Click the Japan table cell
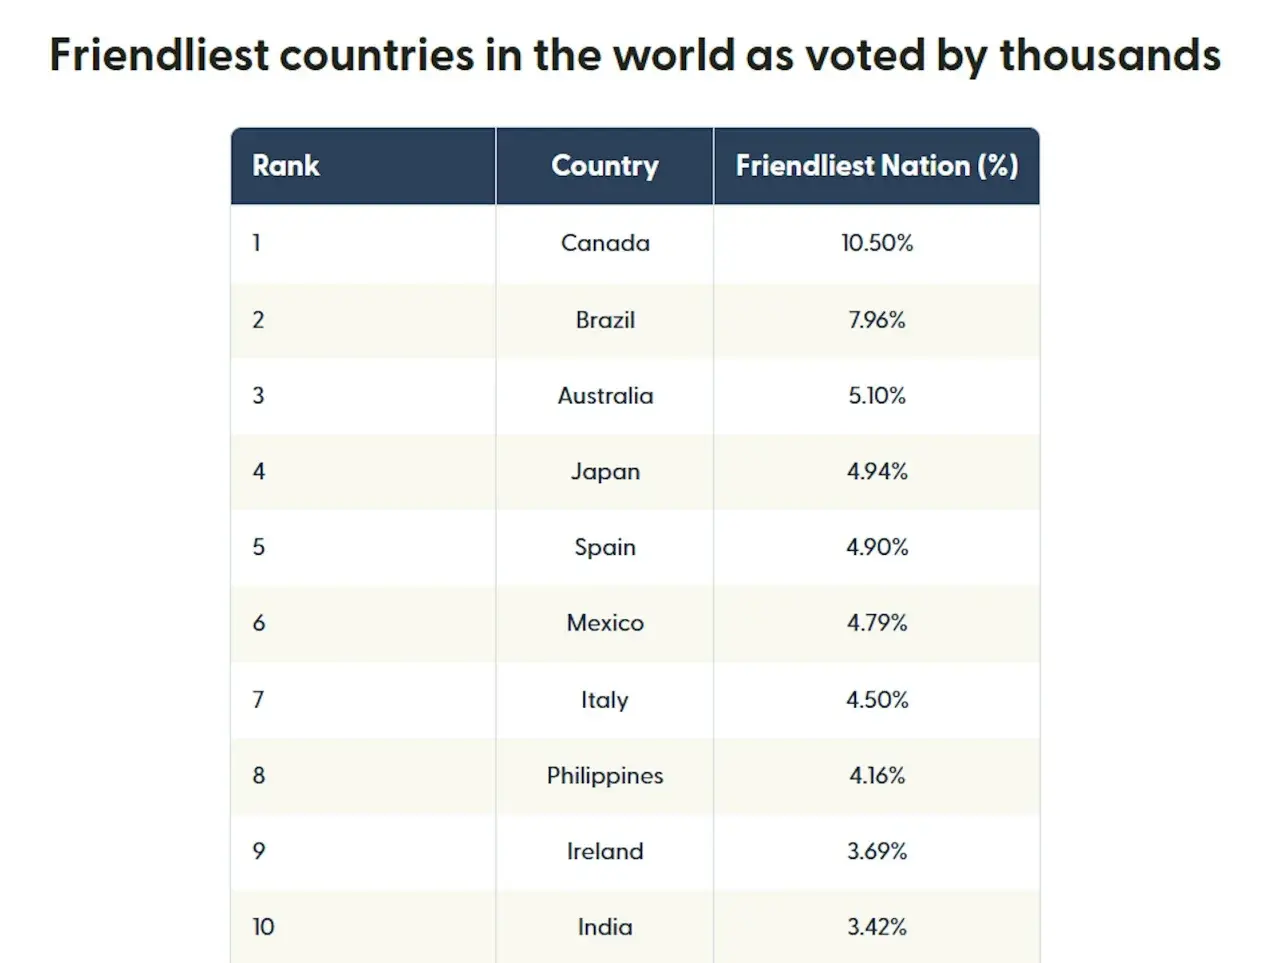This screenshot has height=963, width=1280. coord(605,472)
